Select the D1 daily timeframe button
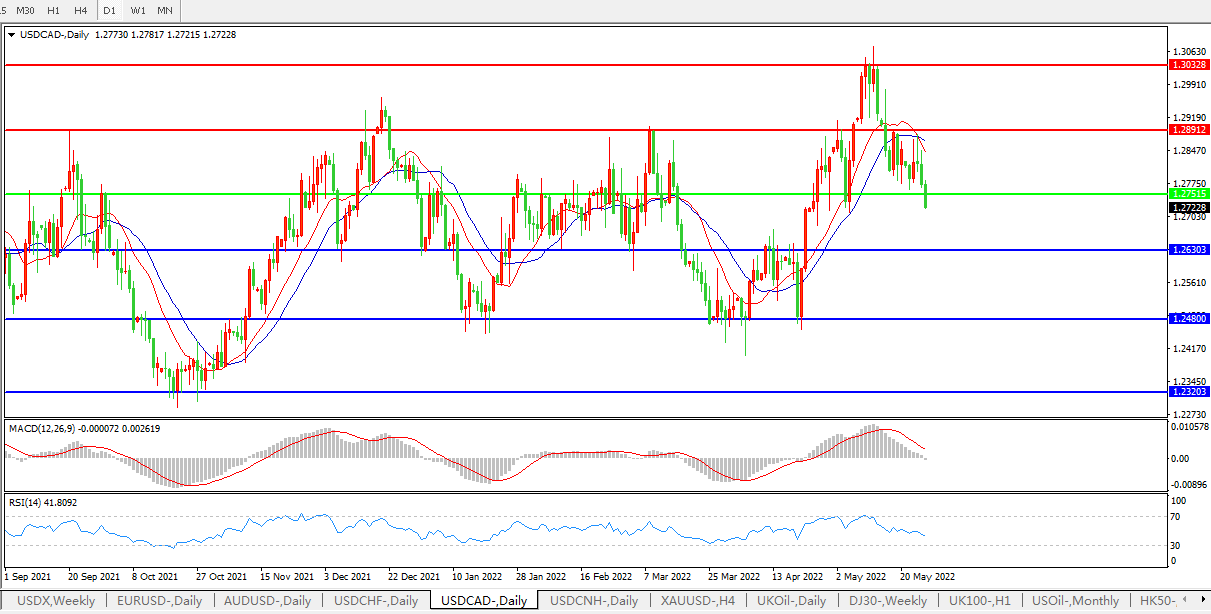1211x614 pixels. 110,10
